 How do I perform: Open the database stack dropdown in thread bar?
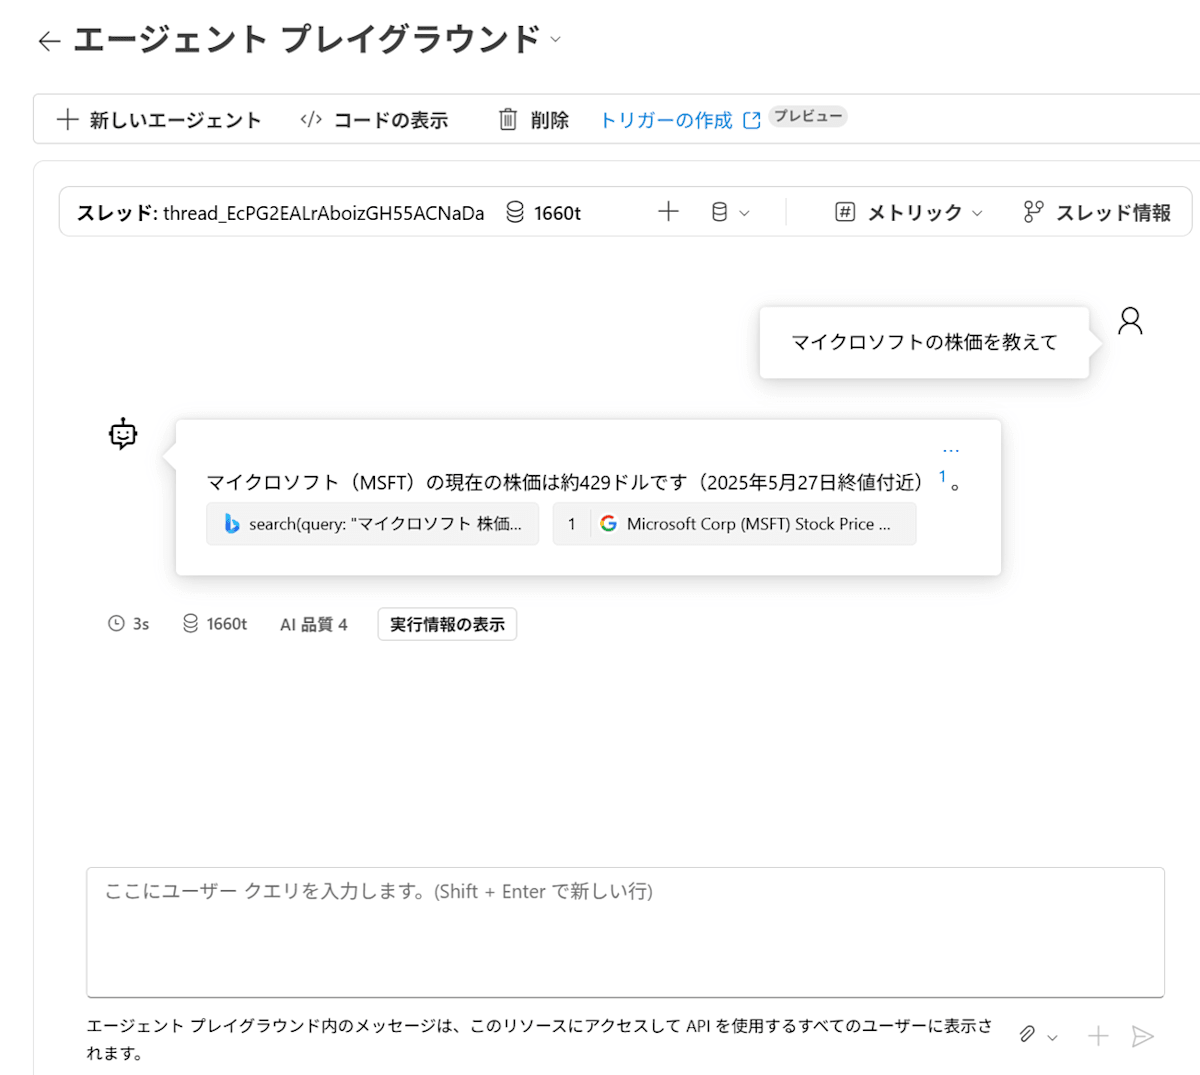[730, 212]
